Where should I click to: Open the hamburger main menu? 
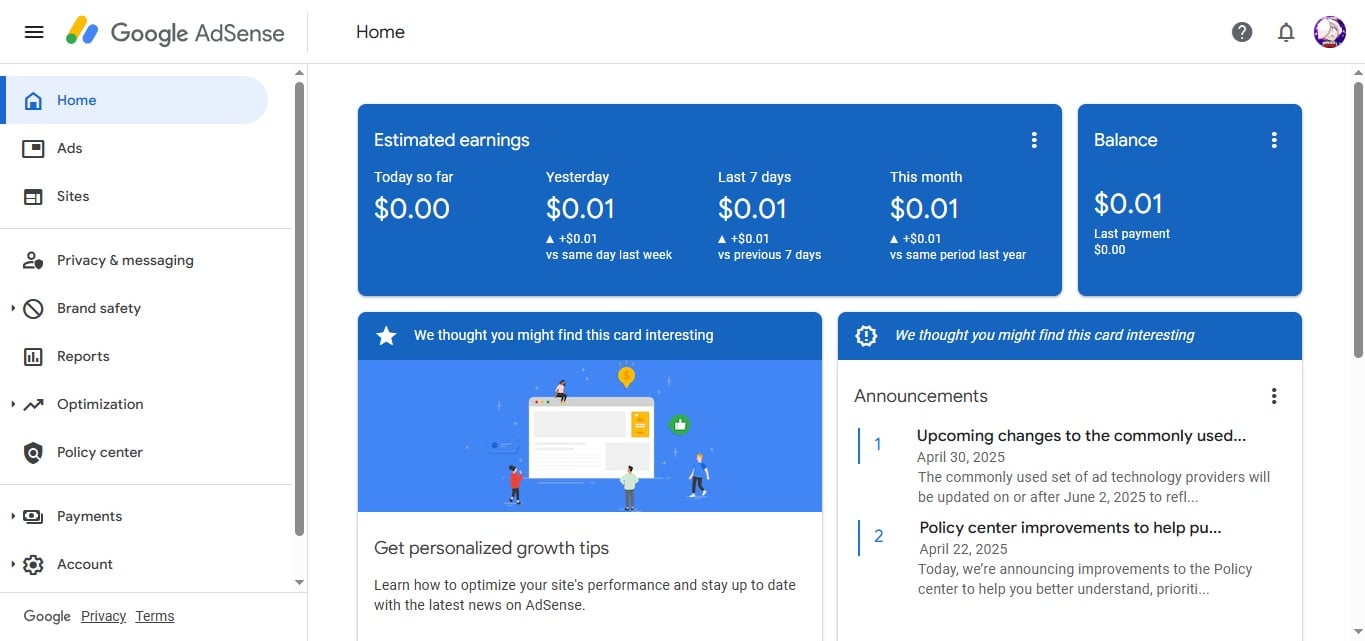pyautogui.click(x=34, y=32)
